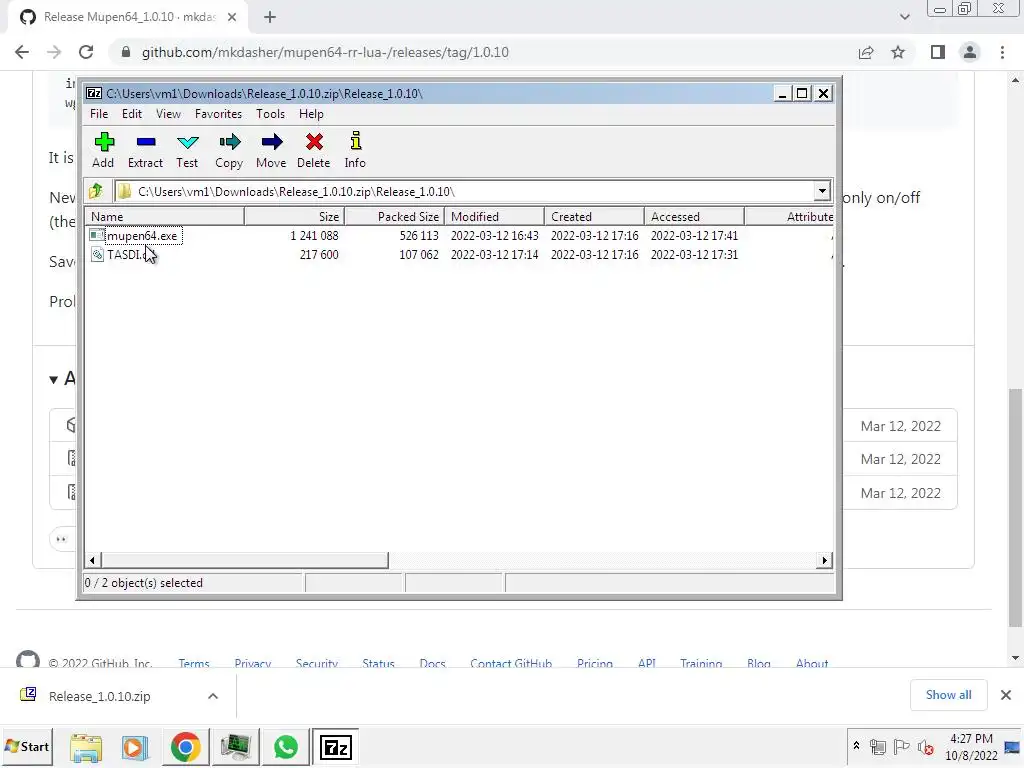
Task: Open Release_1.0.10.zip download options chevron
Action: (x=213, y=696)
